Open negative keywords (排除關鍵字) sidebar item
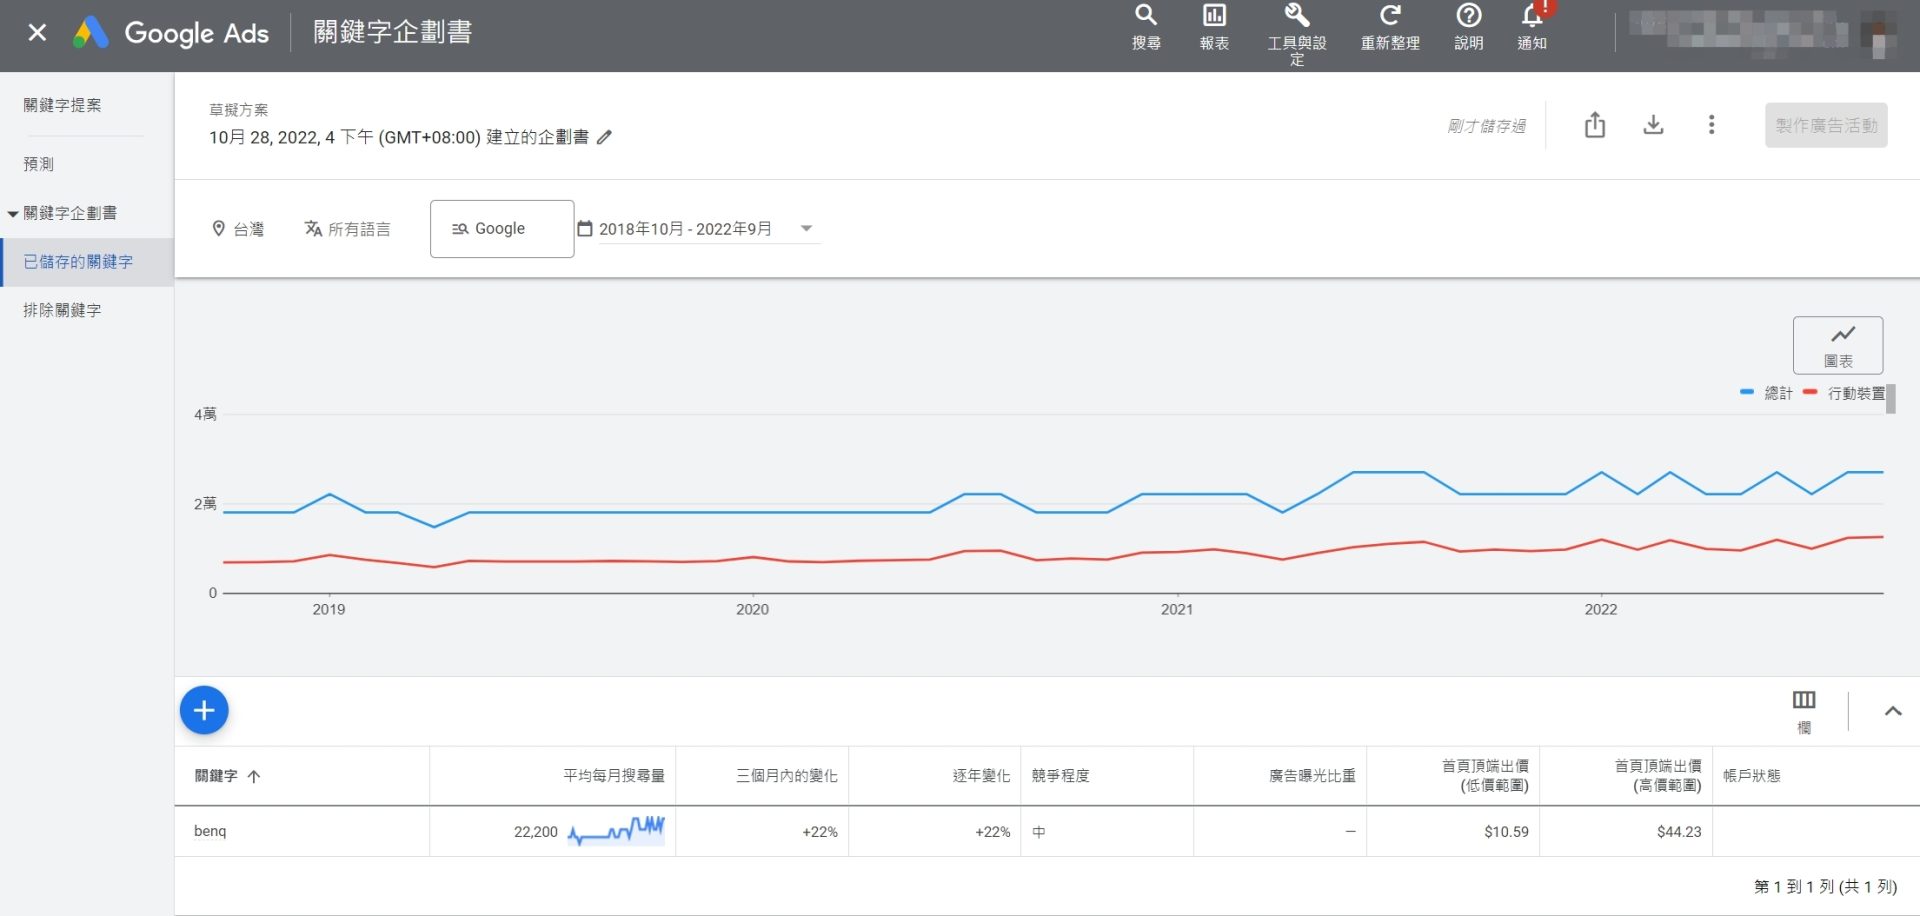 (62, 310)
